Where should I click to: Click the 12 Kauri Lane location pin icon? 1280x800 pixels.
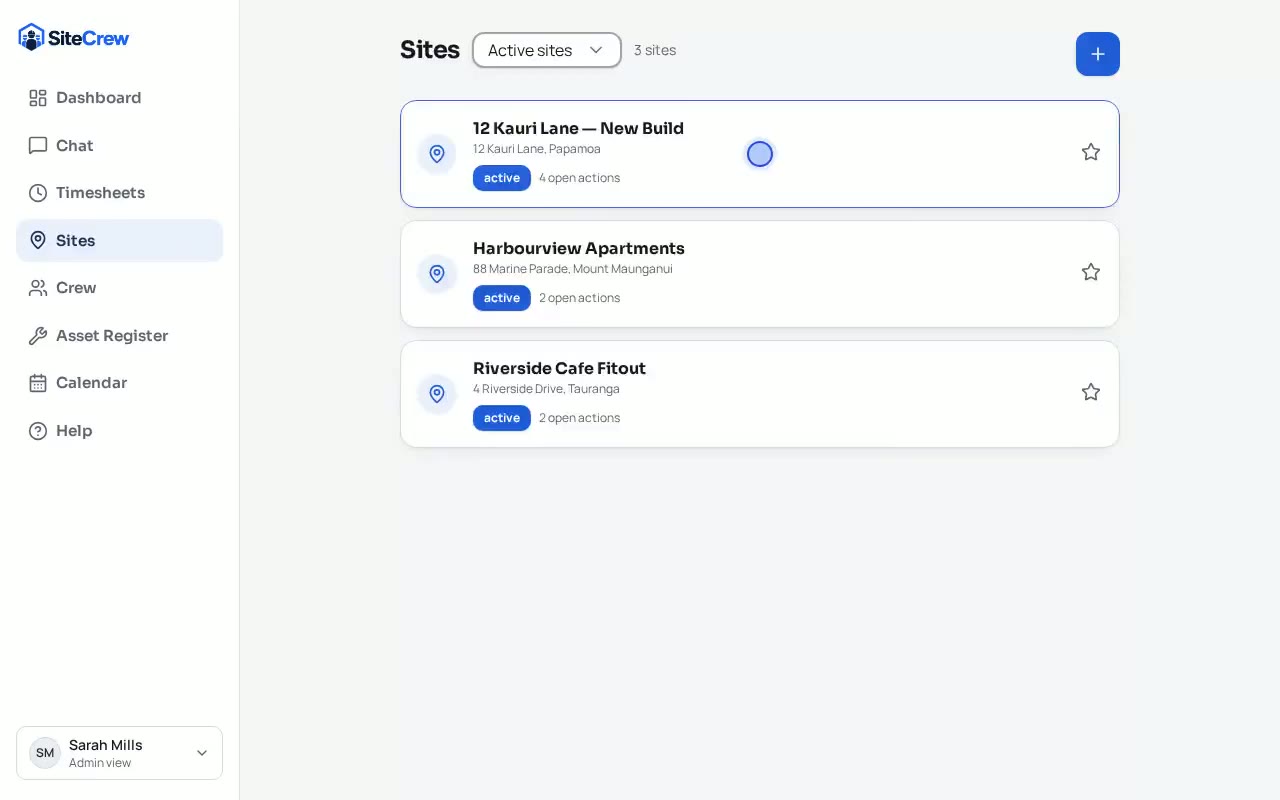(x=437, y=154)
